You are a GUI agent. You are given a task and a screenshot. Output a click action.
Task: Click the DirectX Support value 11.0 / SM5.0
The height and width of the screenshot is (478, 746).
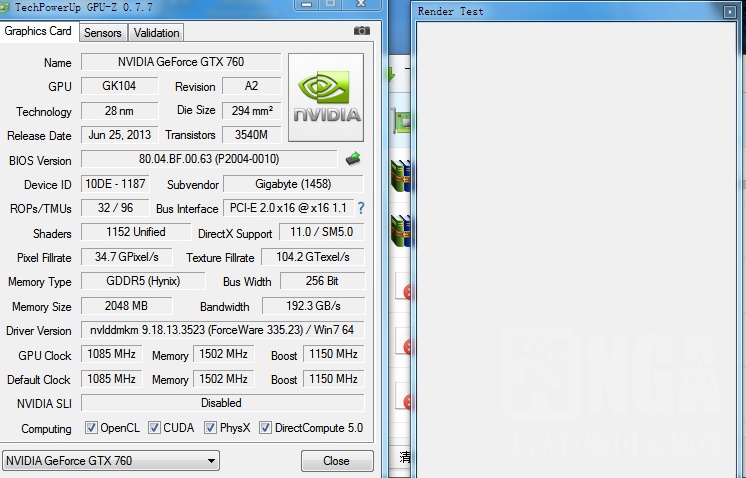(x=322, y=232)
